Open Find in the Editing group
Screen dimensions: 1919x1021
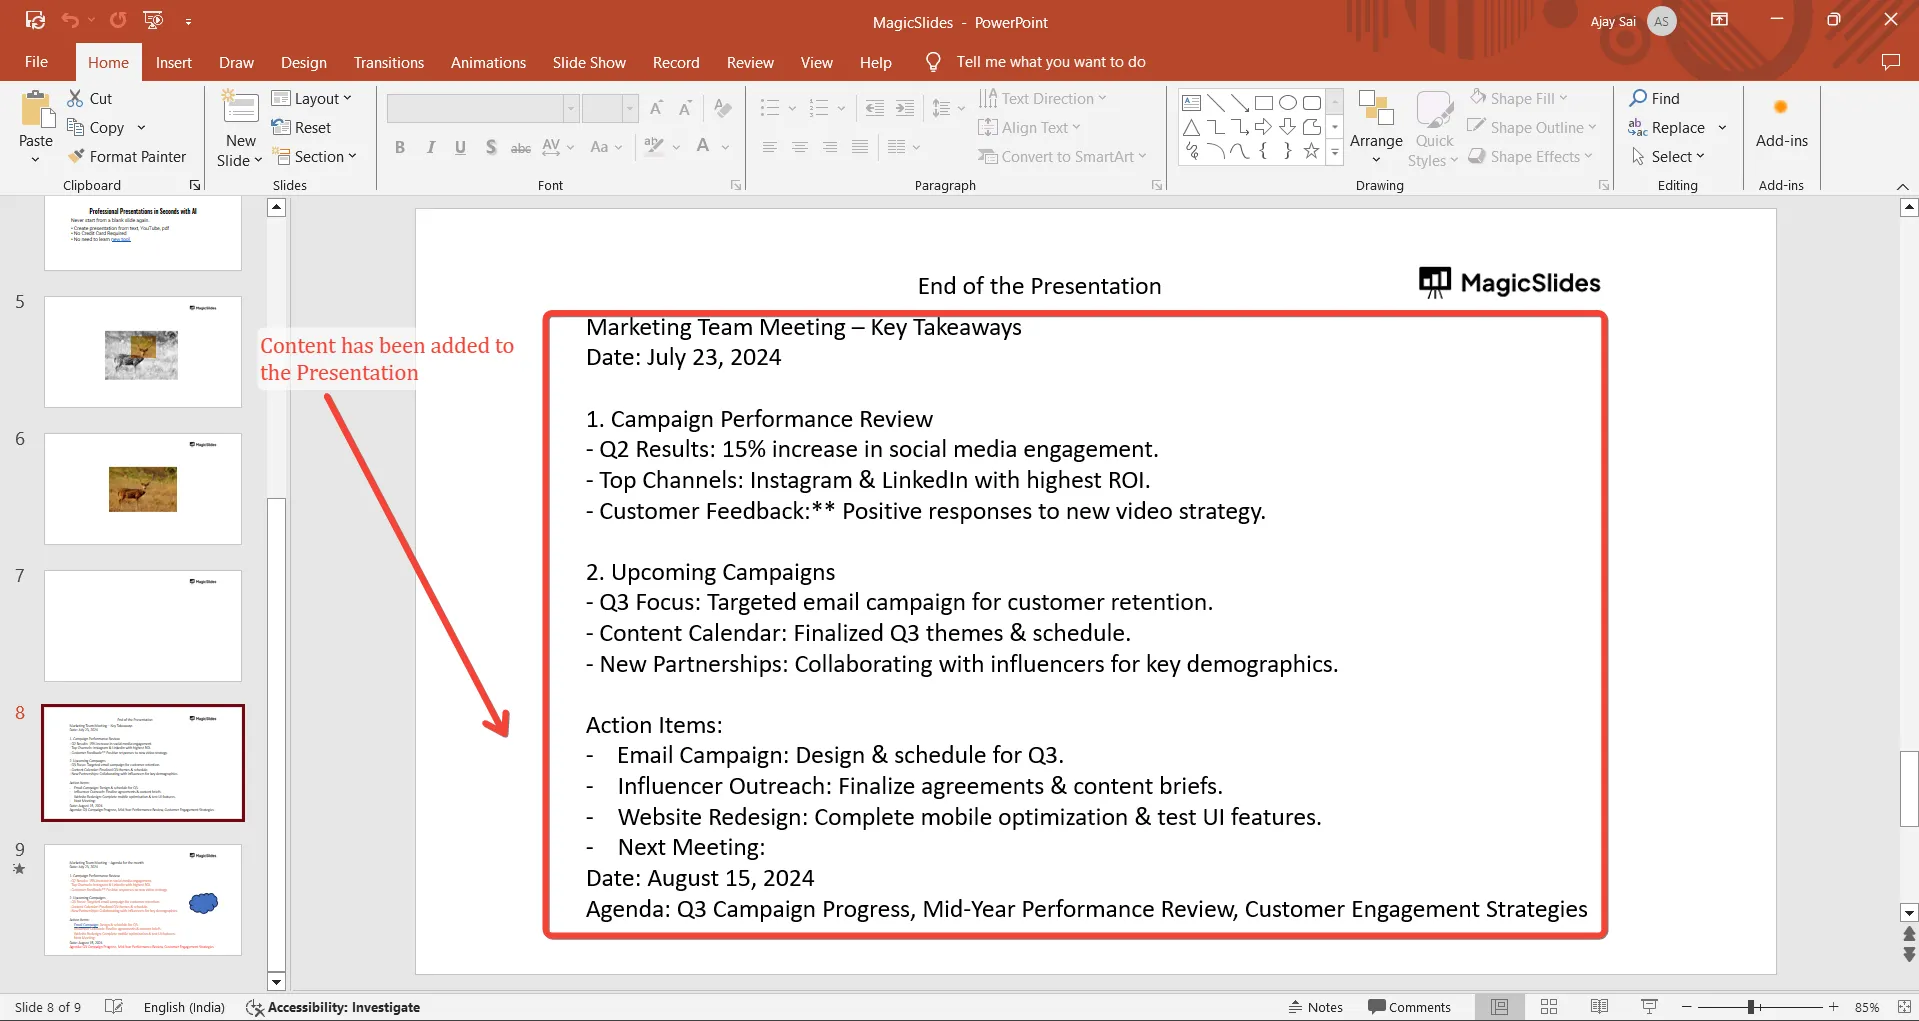pyautogui.click(x=1655, y=98)
